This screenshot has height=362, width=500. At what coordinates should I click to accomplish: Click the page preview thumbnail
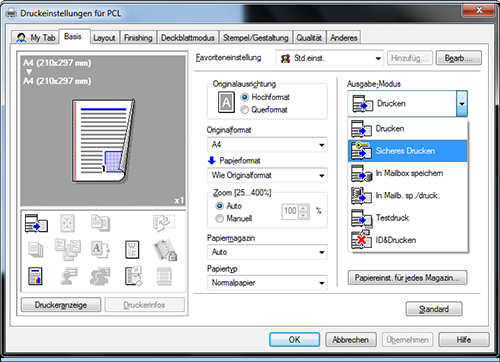(103, 141)
